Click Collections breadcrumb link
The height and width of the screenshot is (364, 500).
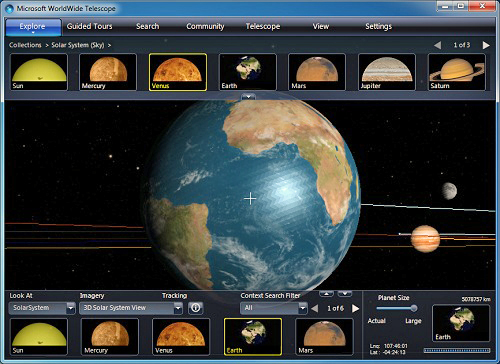click(x=25, y=45)
